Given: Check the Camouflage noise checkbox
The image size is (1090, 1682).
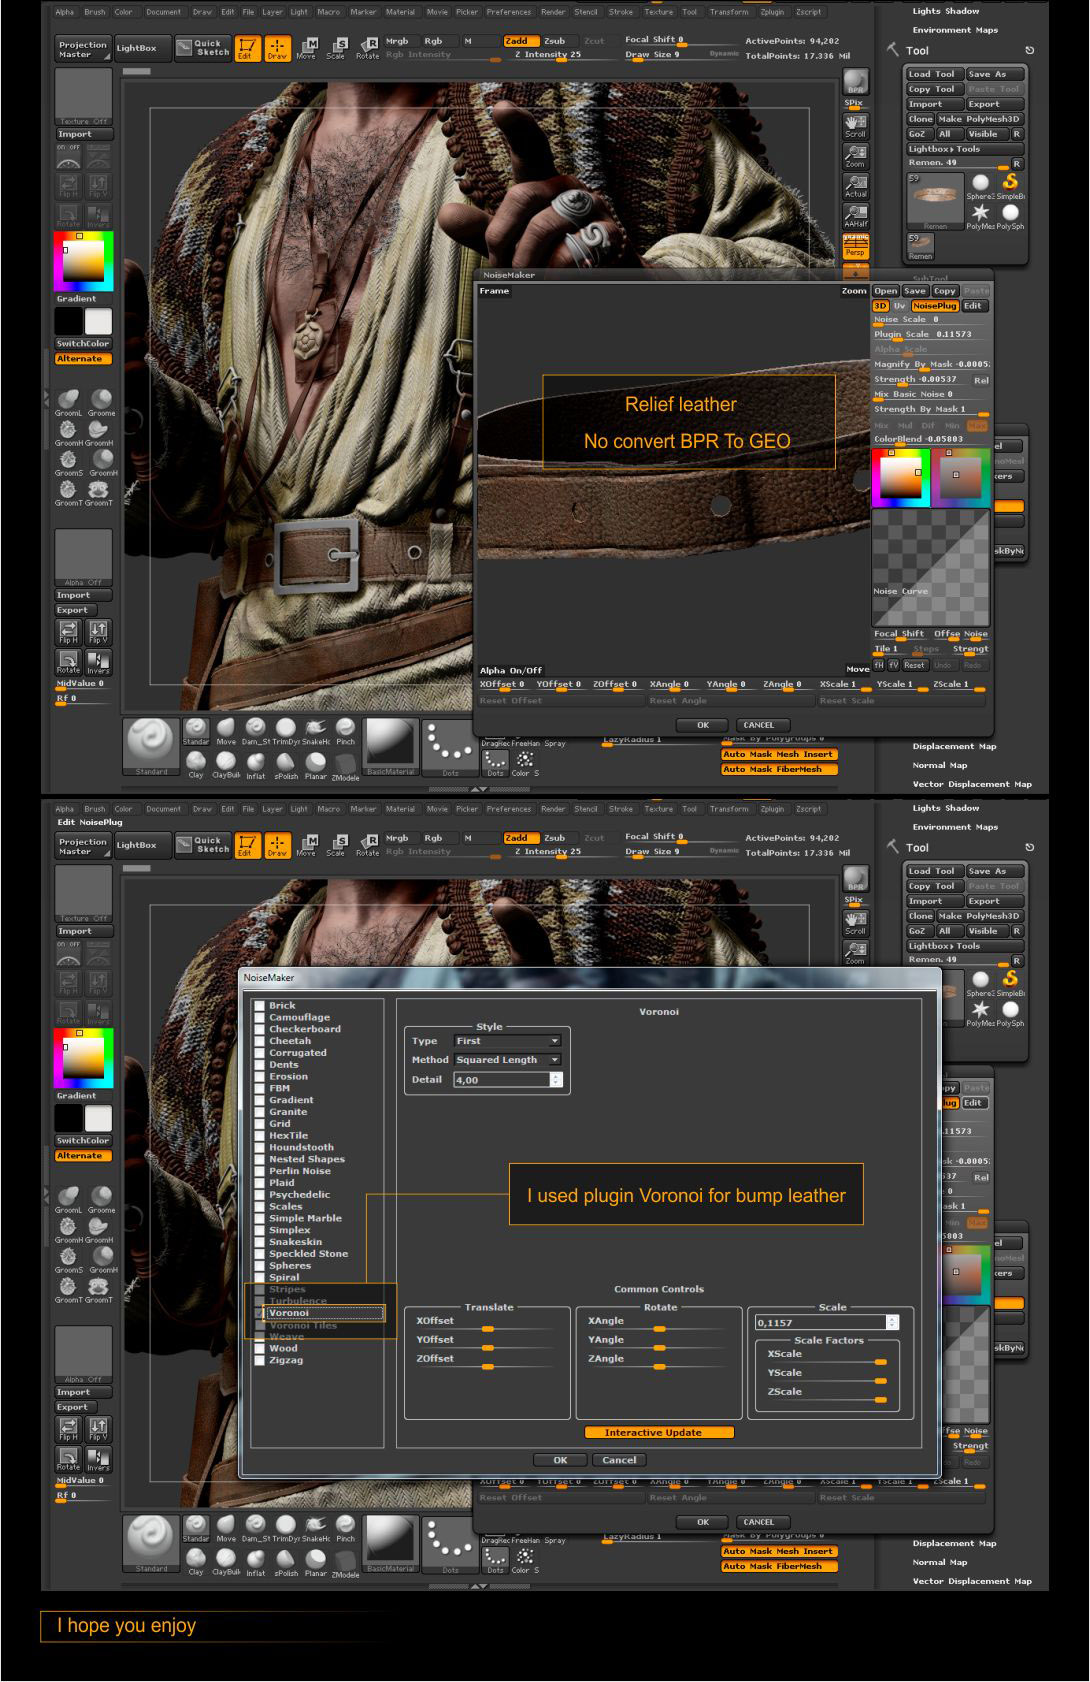Looking at the screenshot, I should (260, 1018).
